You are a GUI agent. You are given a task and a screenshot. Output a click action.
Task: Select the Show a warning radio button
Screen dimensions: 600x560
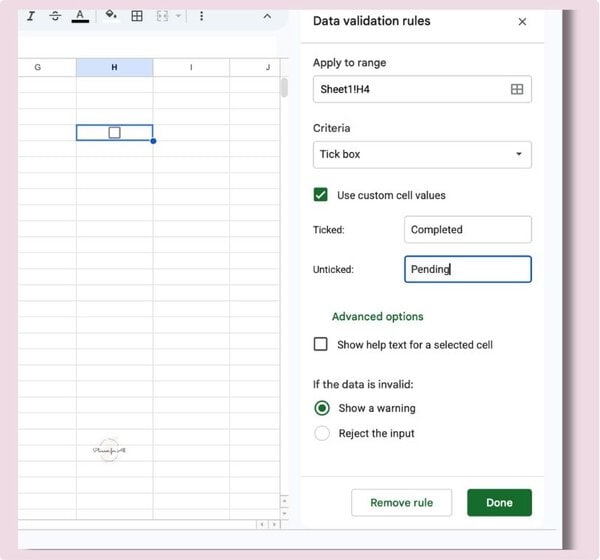pyautogui.click(x=322, y=408)
